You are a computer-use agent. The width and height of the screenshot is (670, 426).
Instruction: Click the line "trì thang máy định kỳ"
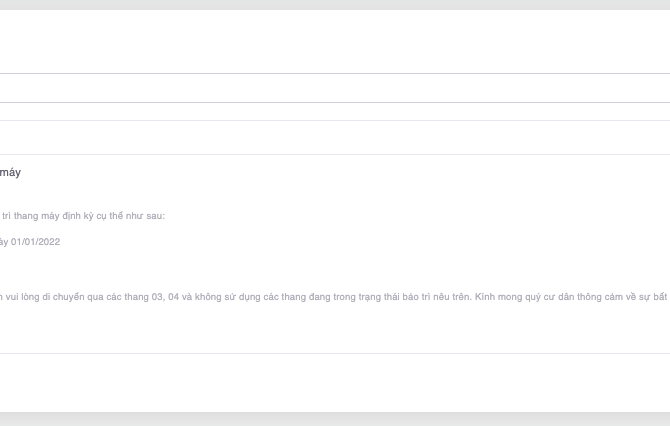pyautogui.click(x=50, y=216)
